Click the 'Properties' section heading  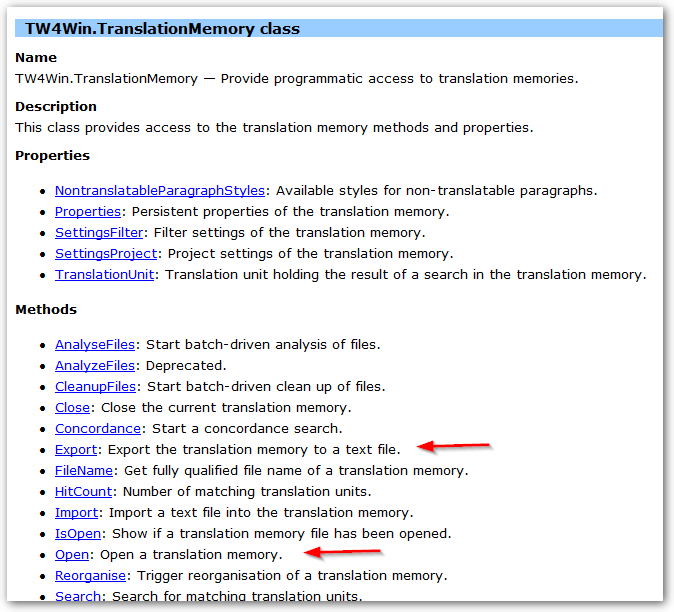52,156
